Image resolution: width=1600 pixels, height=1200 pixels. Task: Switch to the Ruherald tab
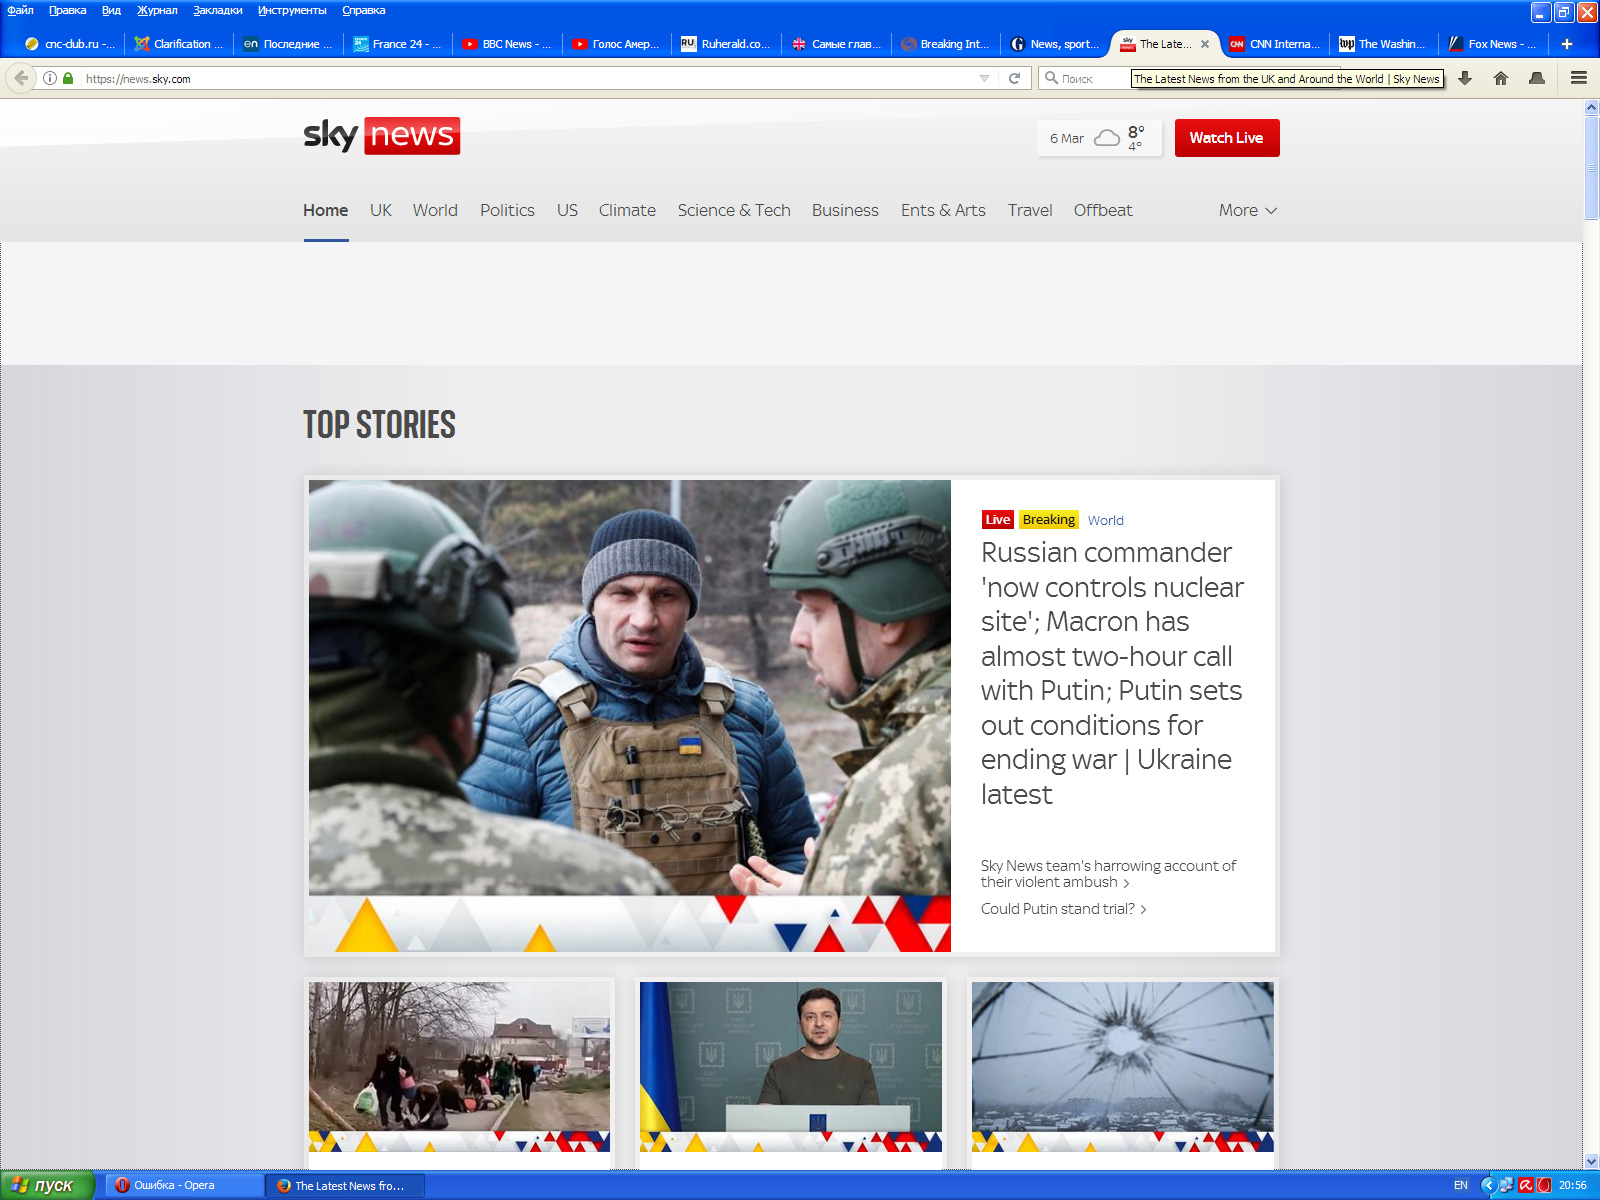726,44
